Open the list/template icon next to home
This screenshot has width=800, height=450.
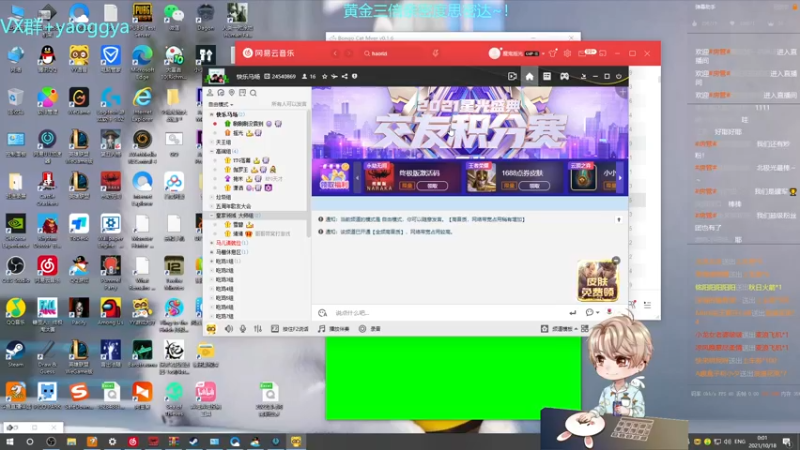(546, 77)
